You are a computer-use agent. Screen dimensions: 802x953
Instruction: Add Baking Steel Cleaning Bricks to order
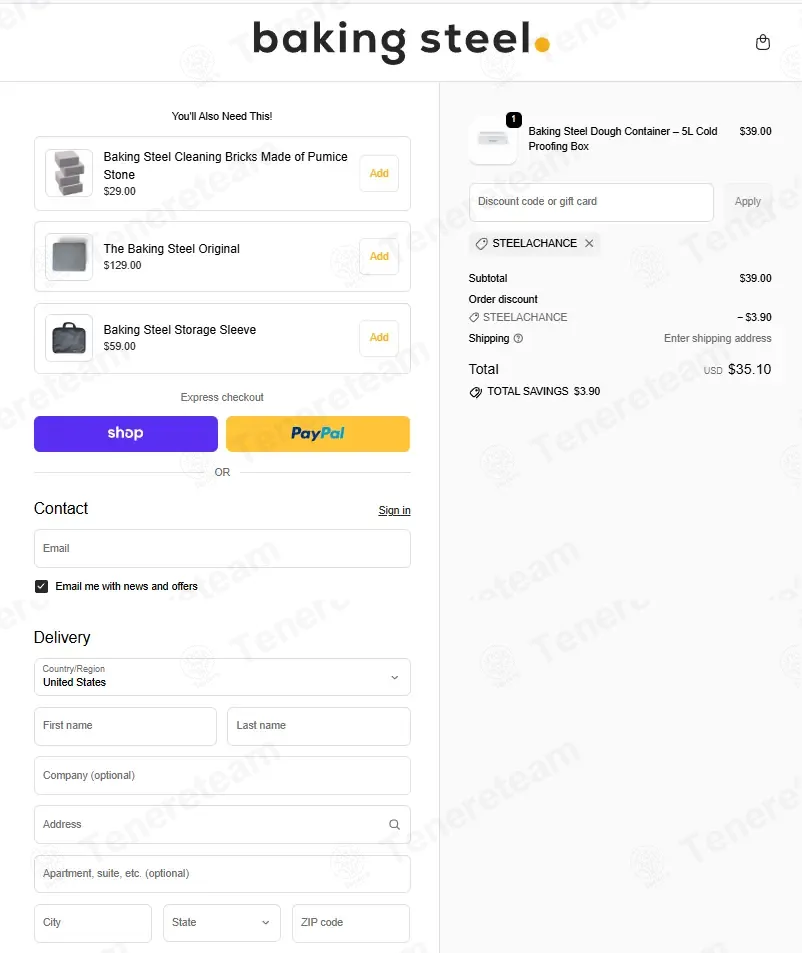379,173
